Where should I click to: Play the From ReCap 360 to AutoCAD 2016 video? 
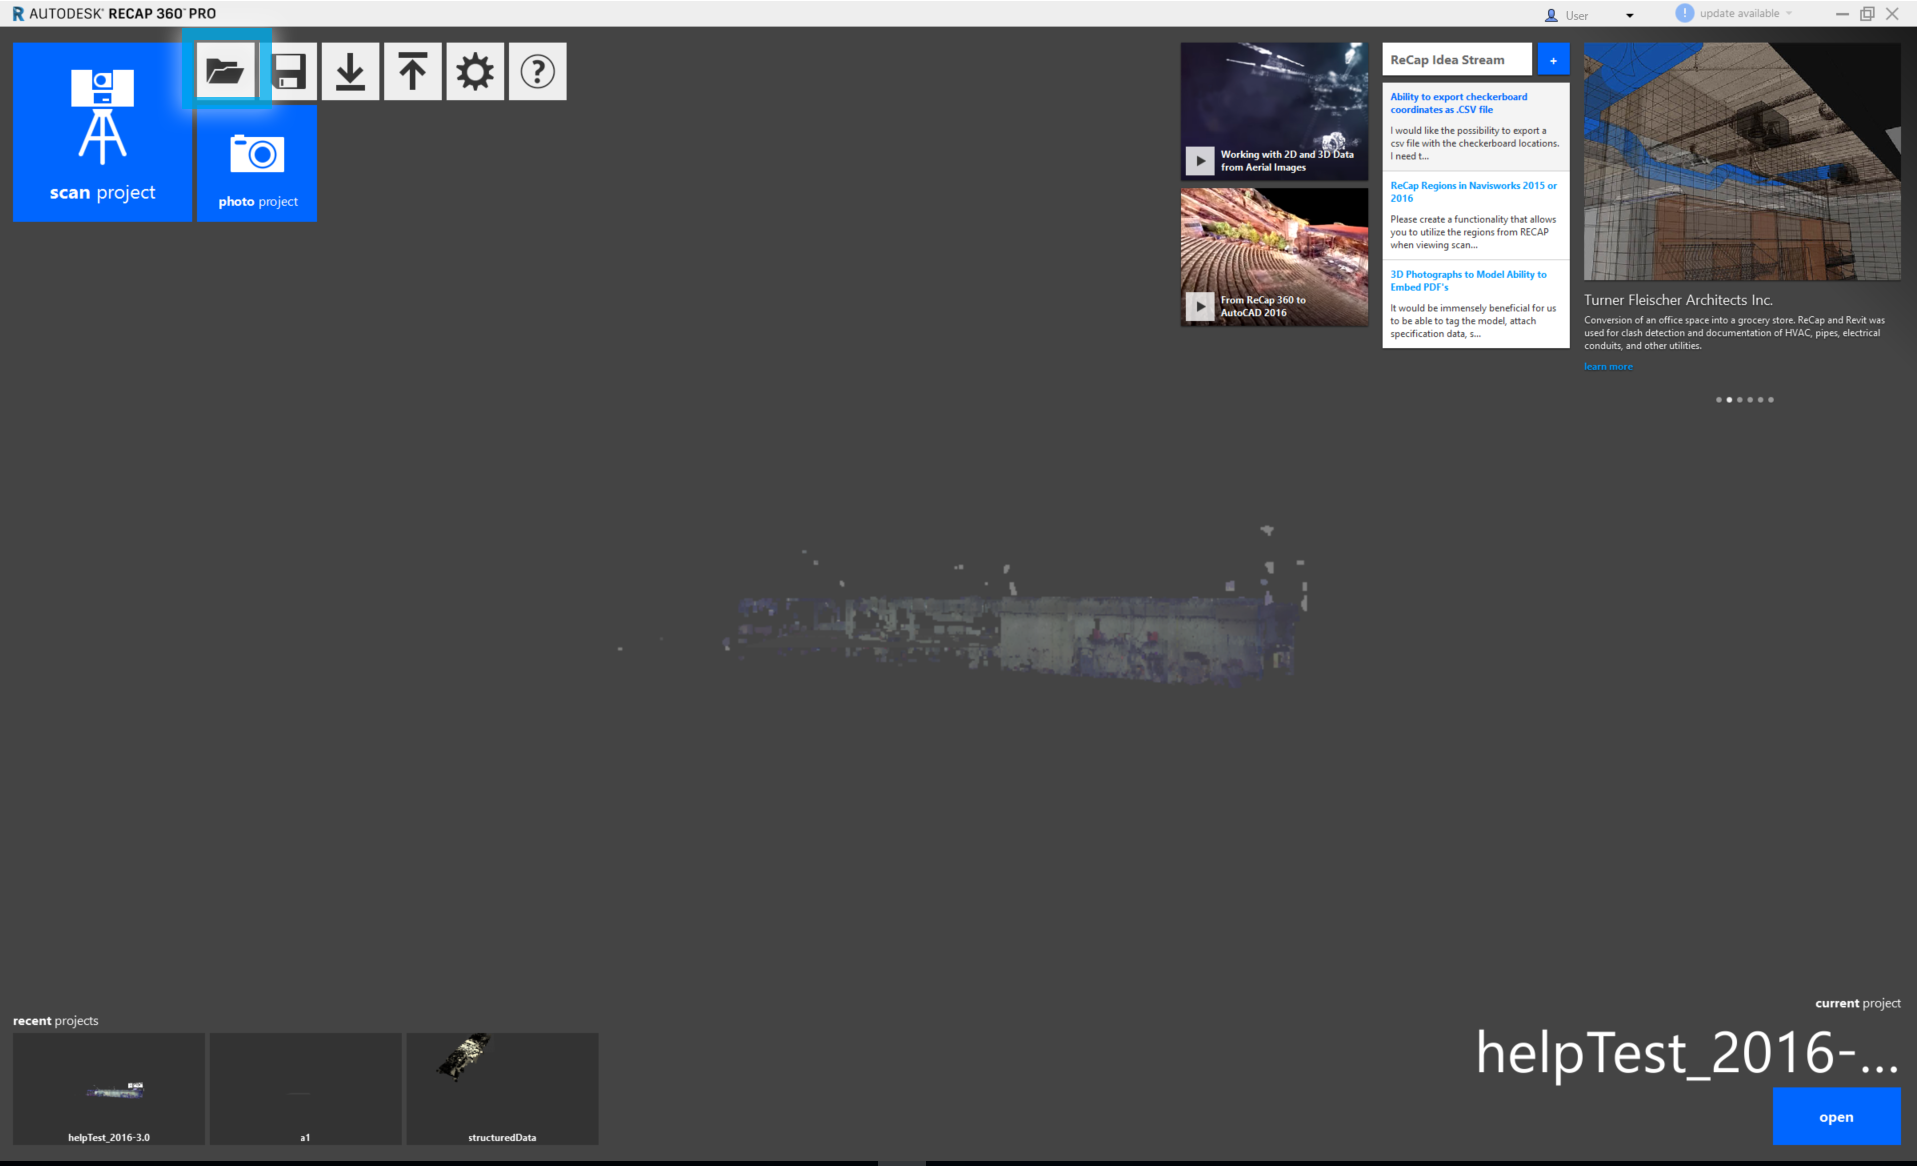pos(1200,306)
